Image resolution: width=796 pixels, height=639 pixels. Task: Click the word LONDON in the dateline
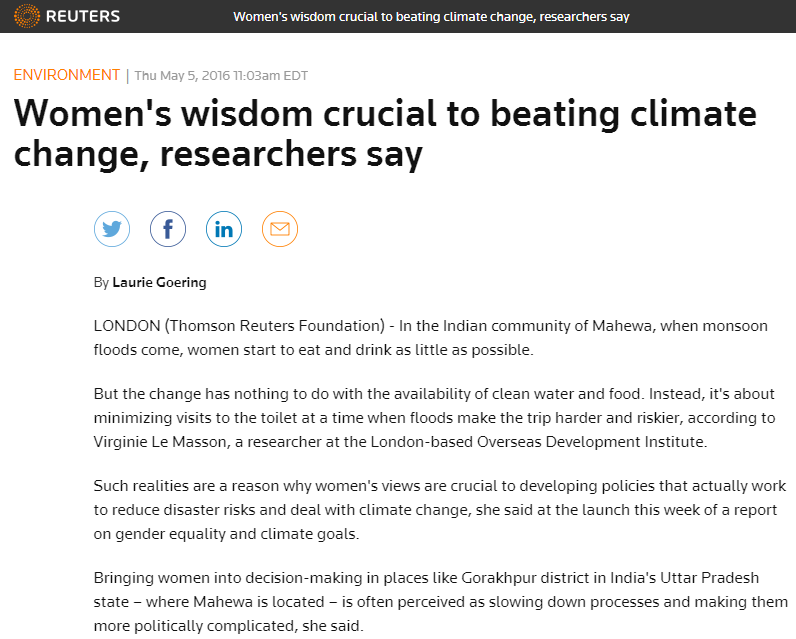coord(127,325)
